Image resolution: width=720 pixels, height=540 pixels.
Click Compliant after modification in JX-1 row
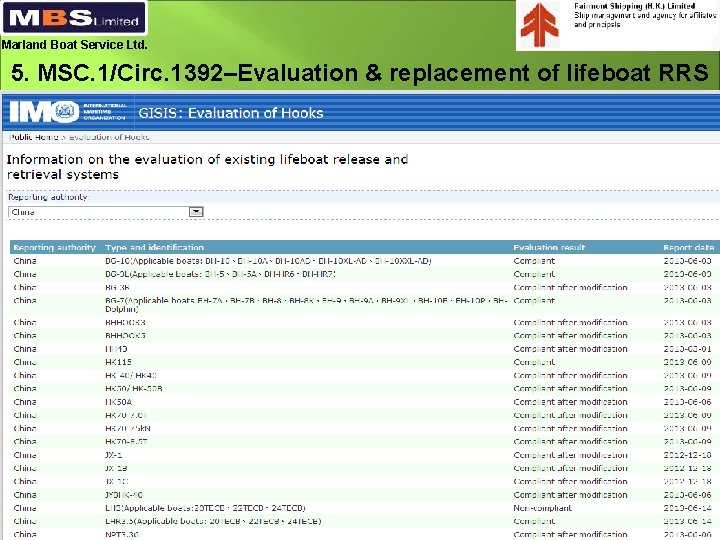pyautogui.click(x=570, y=455)
